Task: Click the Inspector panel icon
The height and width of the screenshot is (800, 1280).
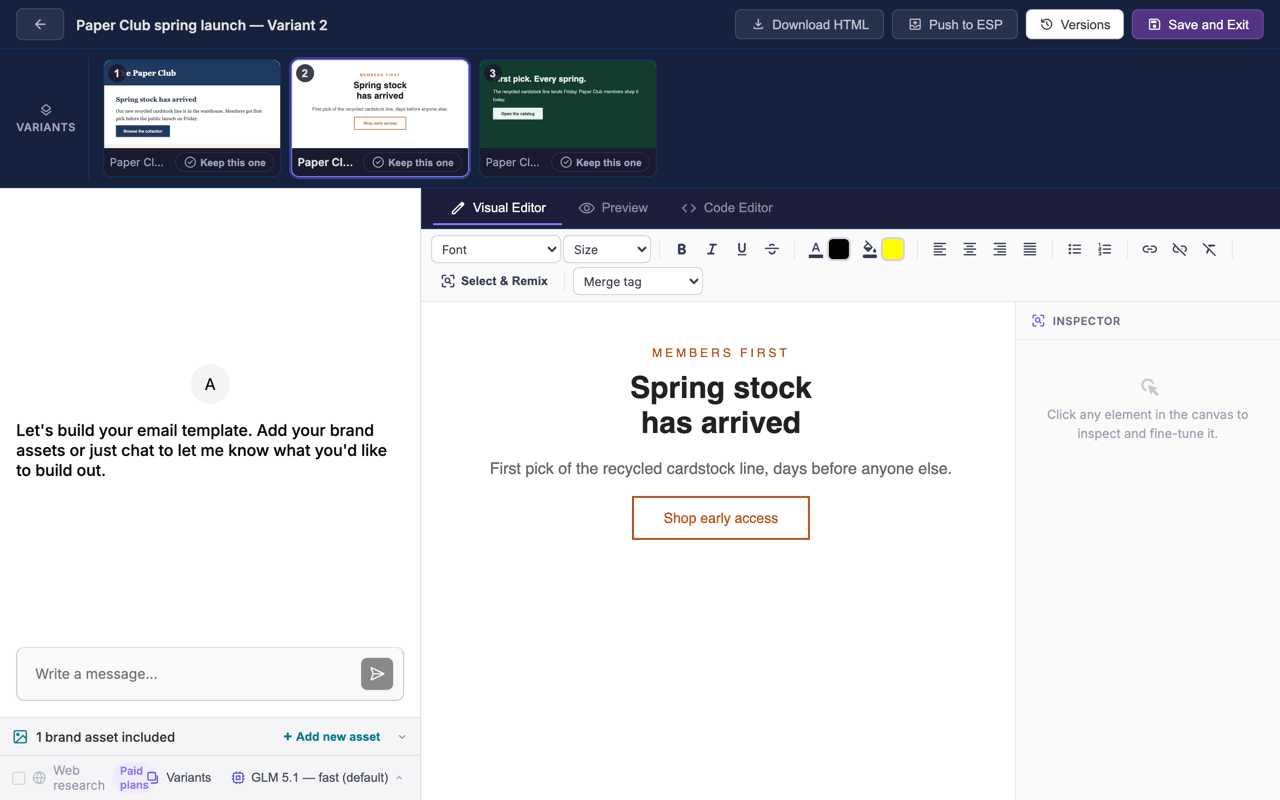Action: tap(1038, 321)
